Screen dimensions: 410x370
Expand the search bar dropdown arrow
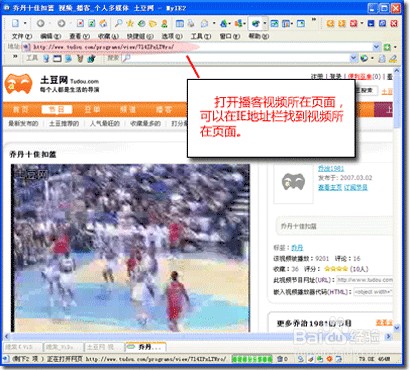tap(353, 59)
